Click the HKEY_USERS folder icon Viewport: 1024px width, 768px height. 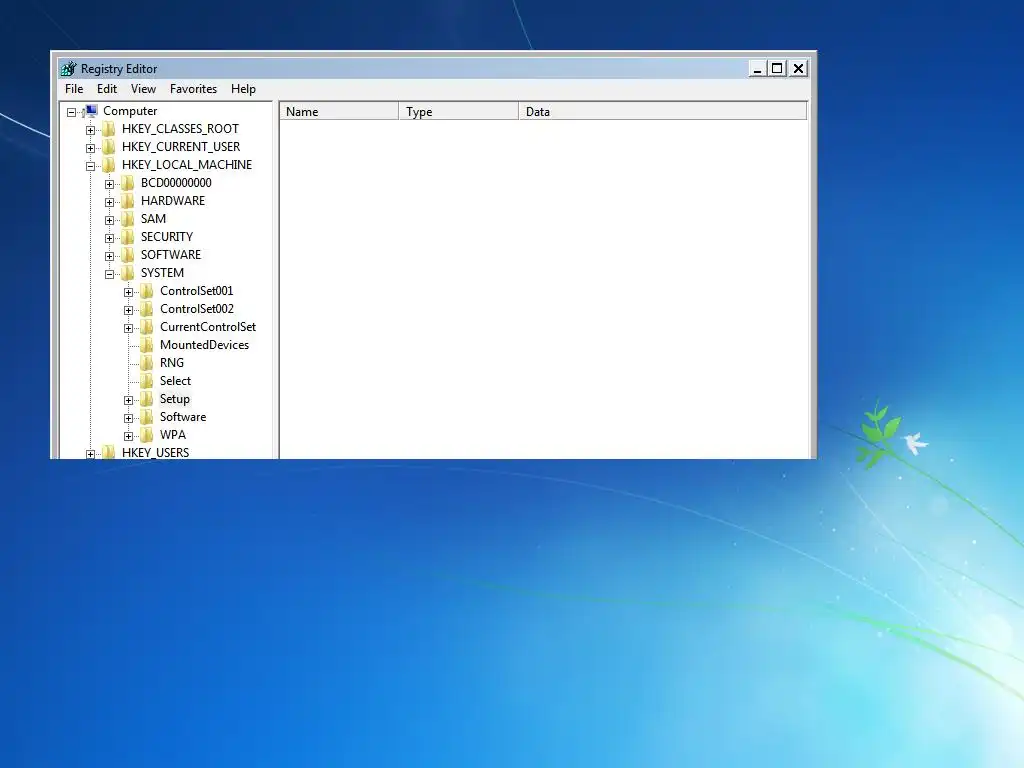tap(109, 452)
